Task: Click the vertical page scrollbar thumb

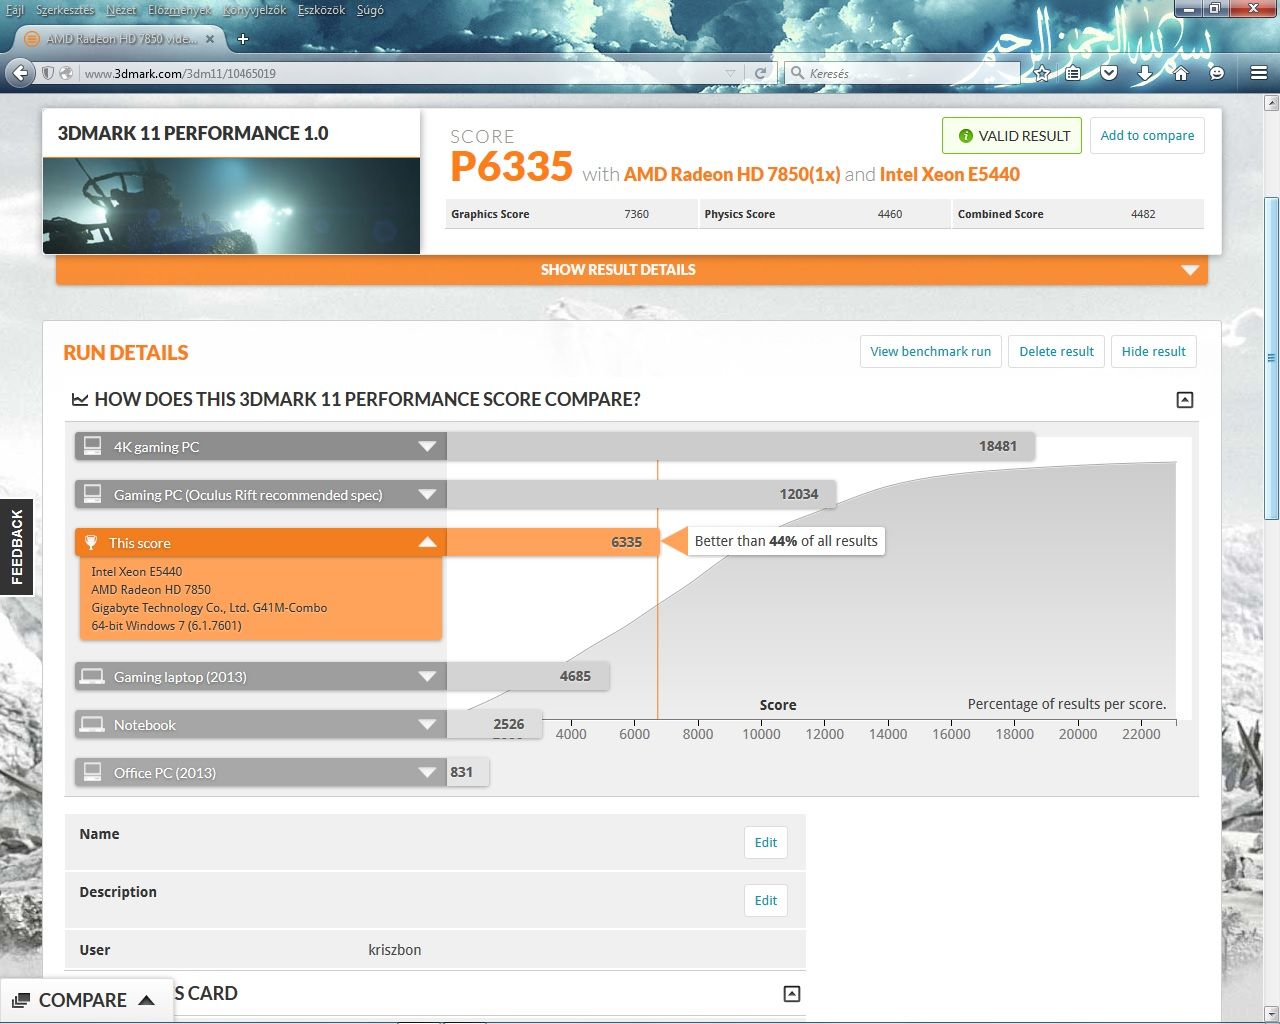Action: (x=1271, y=358)
